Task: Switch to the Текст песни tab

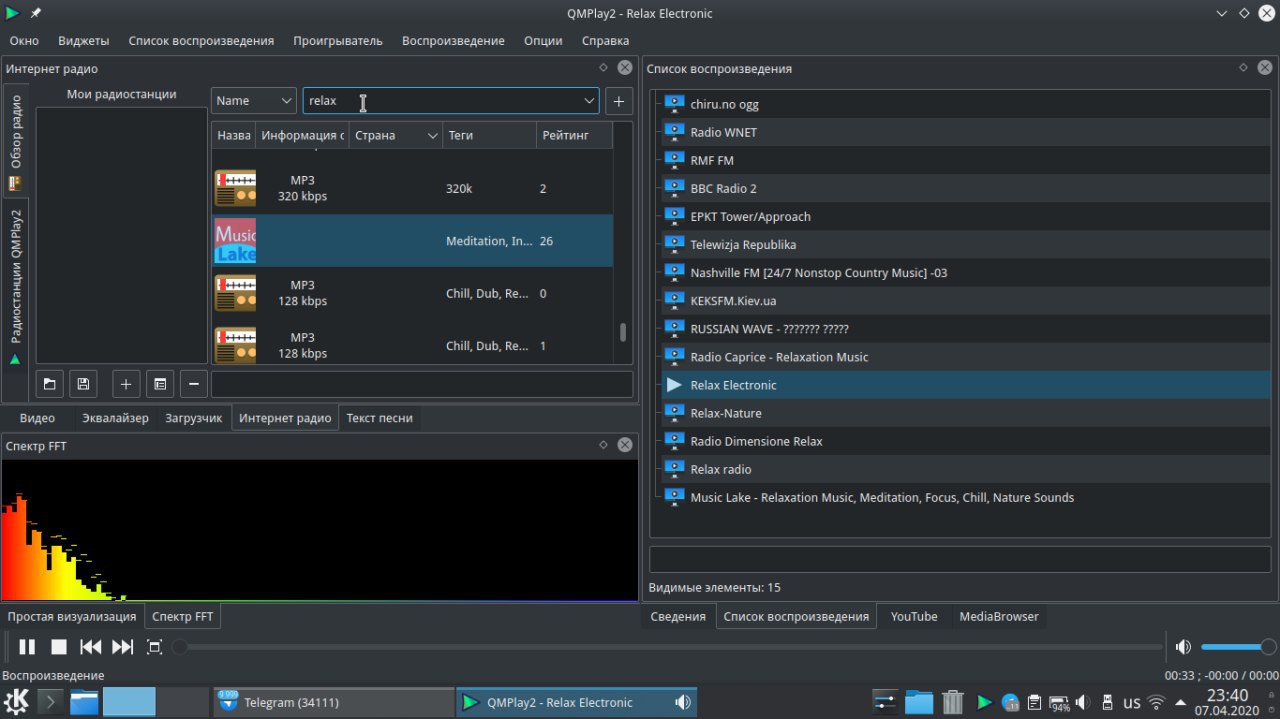Action: click(379, 418)
